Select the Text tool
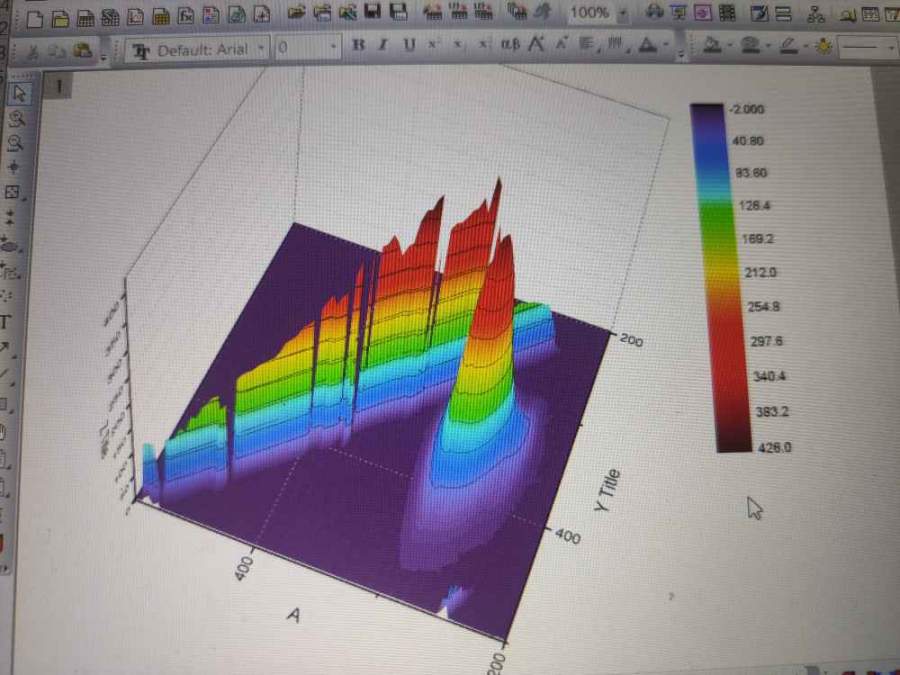This screenshot has width=900, height=675. (6, 323)
